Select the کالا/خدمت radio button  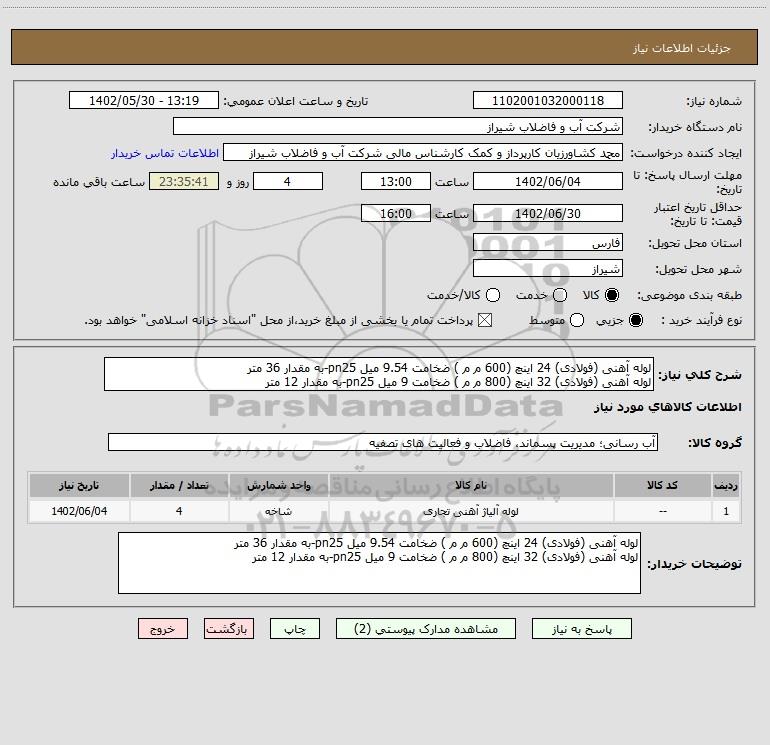[493, 295]
